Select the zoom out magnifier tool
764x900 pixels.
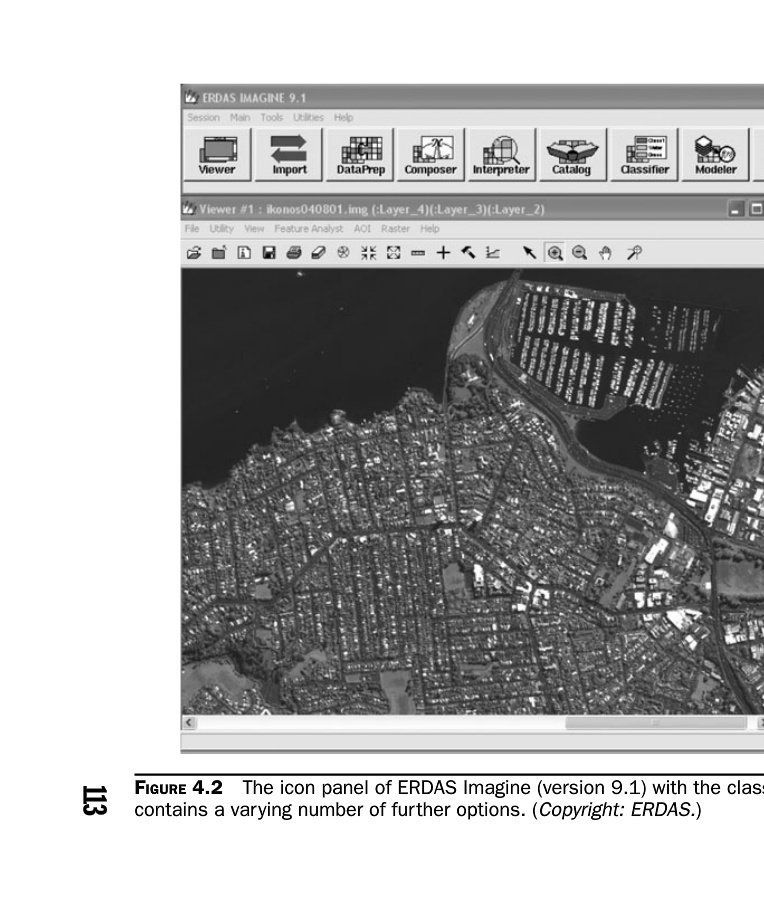pos(580,254)
